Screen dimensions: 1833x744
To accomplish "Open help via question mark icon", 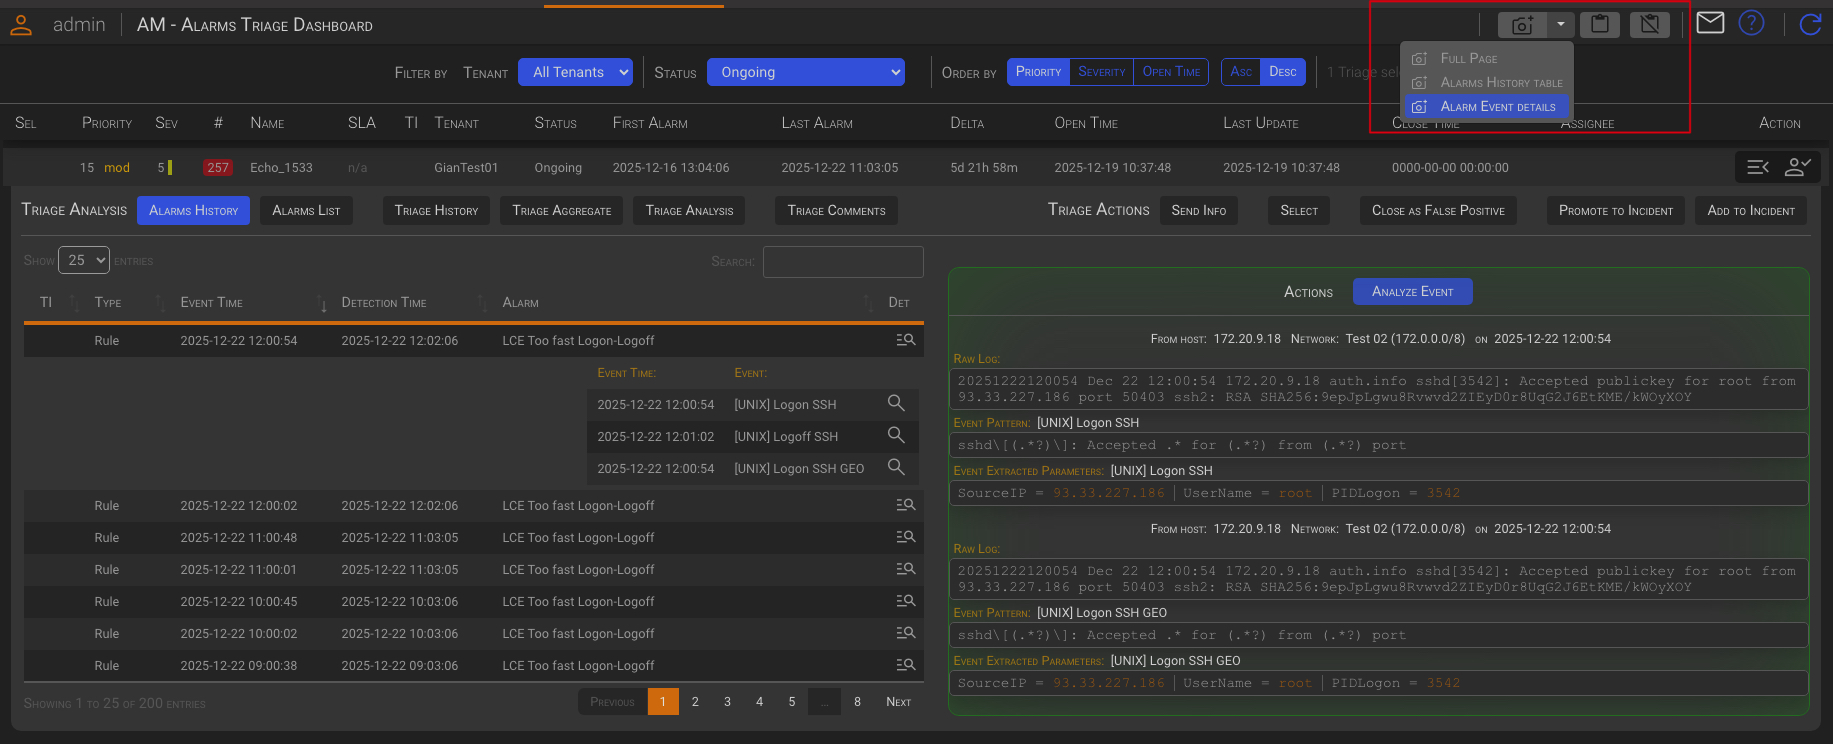I will [1751, 23].
